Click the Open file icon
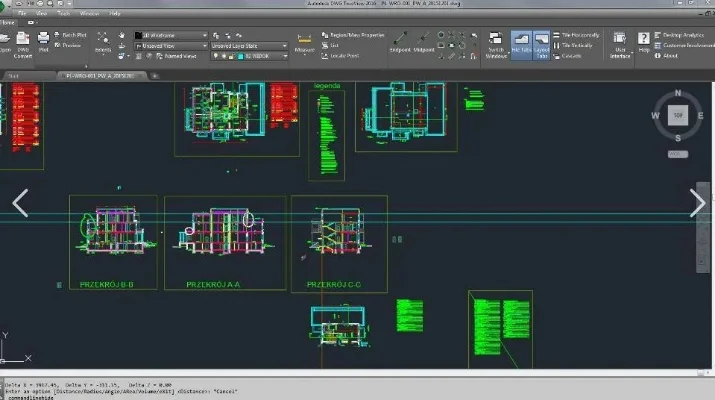 tap(3, 41)
